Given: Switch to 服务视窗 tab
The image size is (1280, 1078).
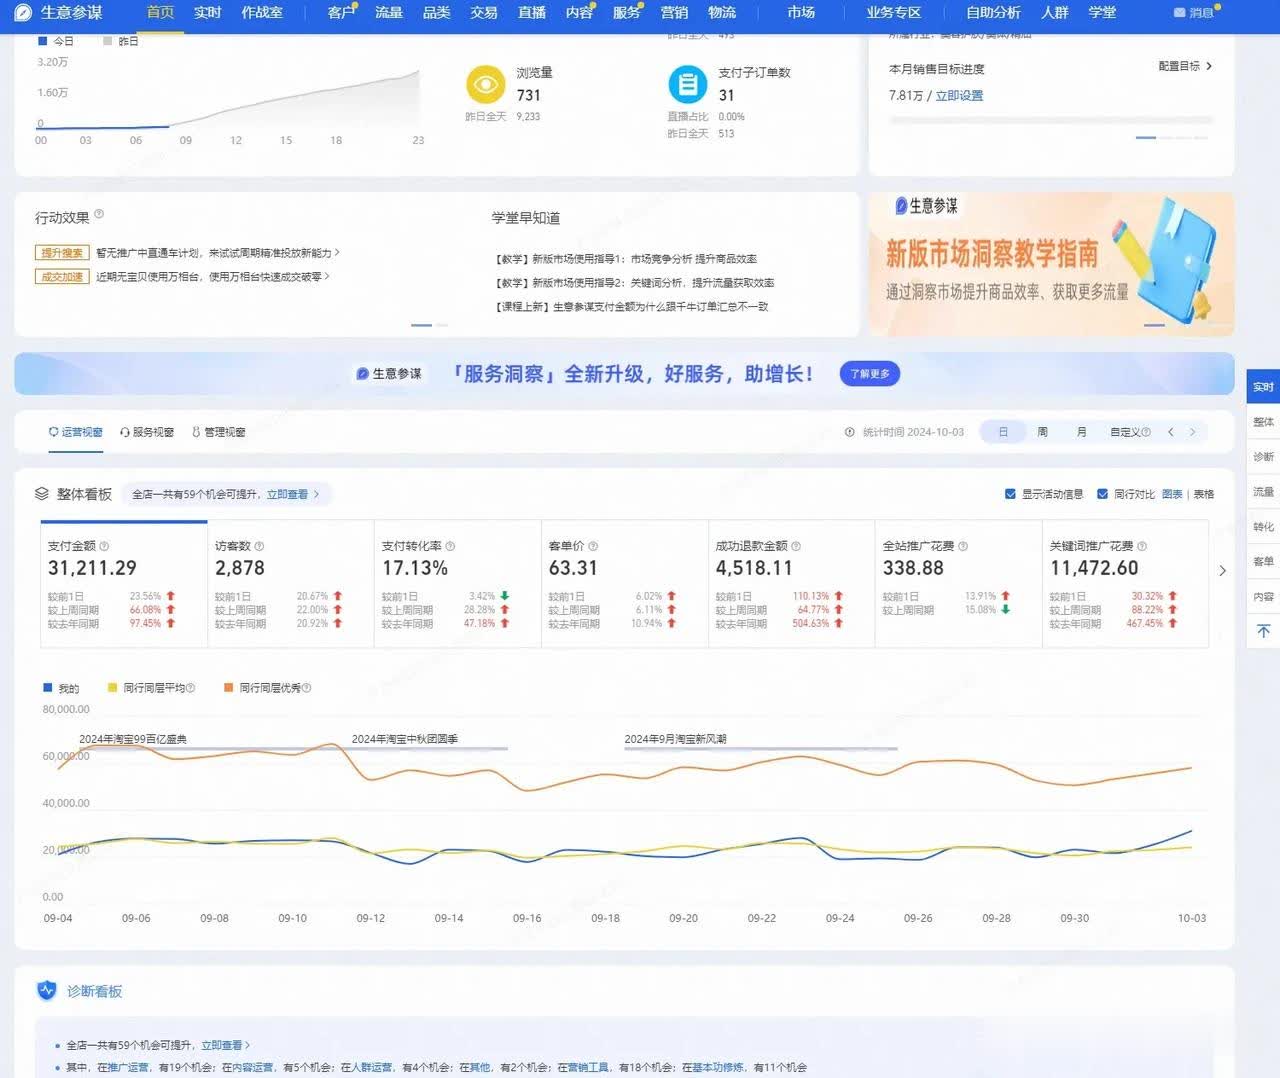Looking at the screenshot, I should [147, 432].
